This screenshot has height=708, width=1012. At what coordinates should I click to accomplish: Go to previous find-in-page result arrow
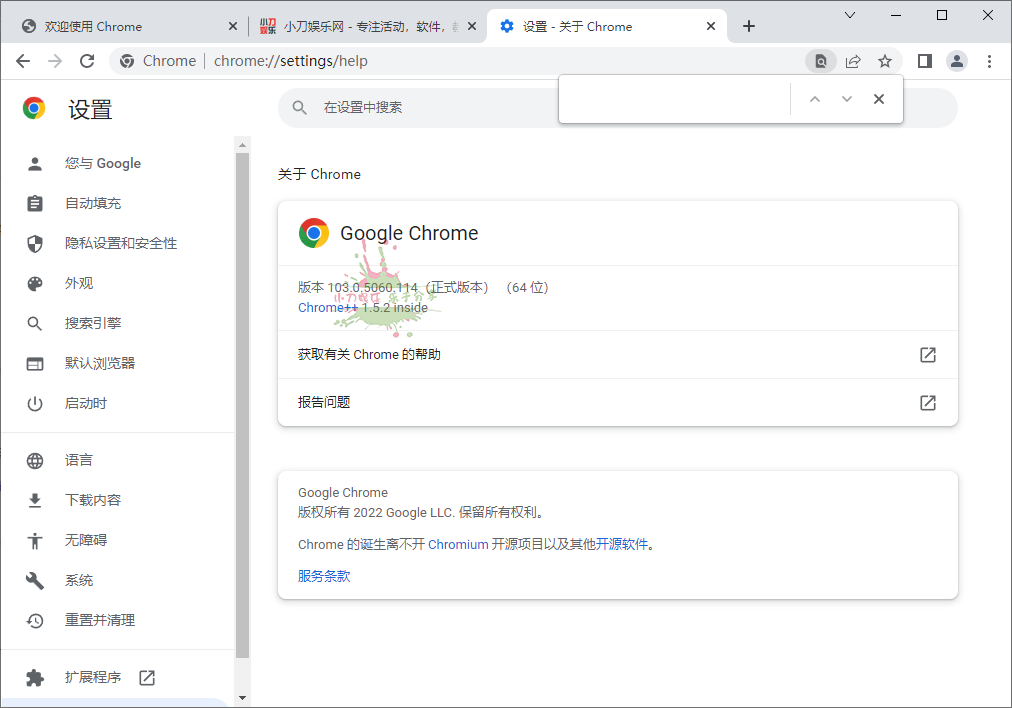815,99
